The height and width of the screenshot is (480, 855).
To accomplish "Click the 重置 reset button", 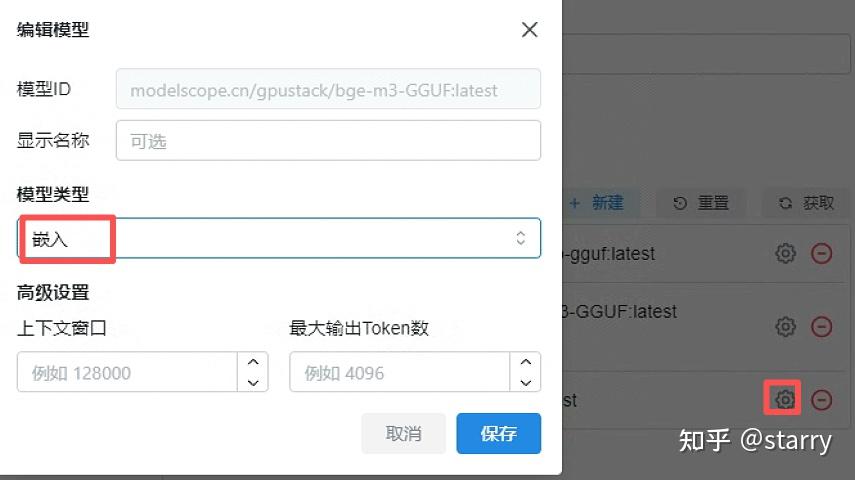I will pos(701,203).
